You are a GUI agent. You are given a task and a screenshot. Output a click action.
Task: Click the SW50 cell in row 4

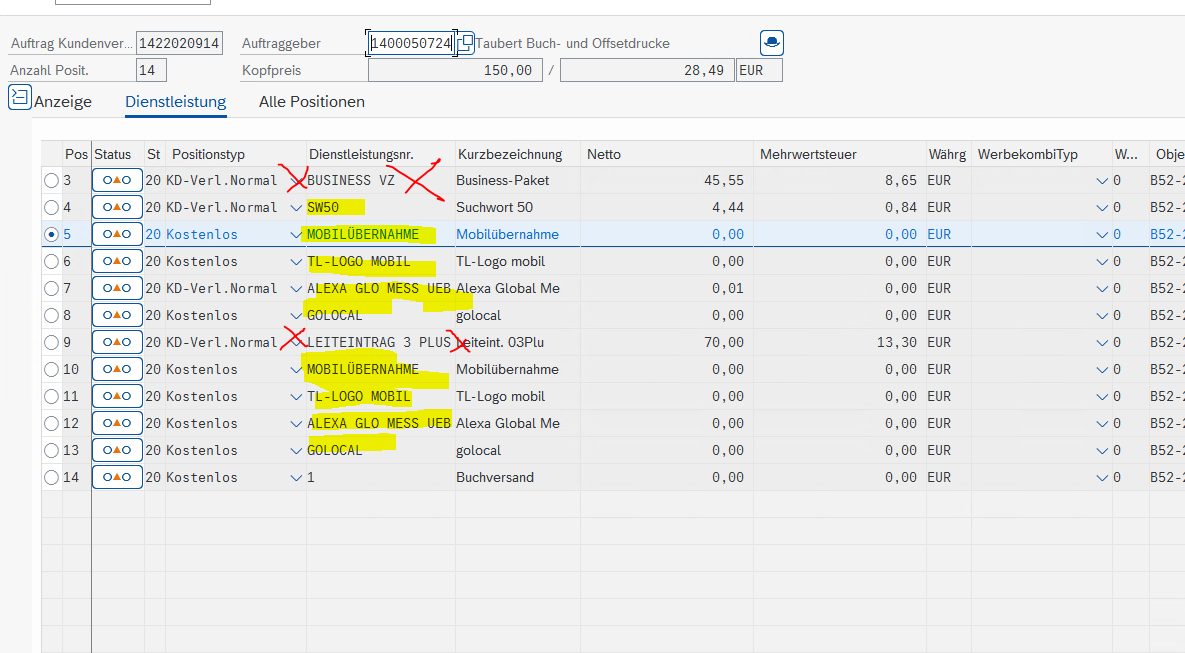coord(380,207)
